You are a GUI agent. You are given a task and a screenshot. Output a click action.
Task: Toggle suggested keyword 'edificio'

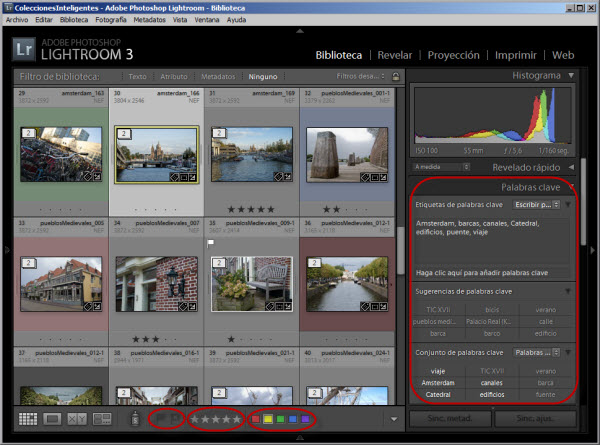[x=546, y=333]
